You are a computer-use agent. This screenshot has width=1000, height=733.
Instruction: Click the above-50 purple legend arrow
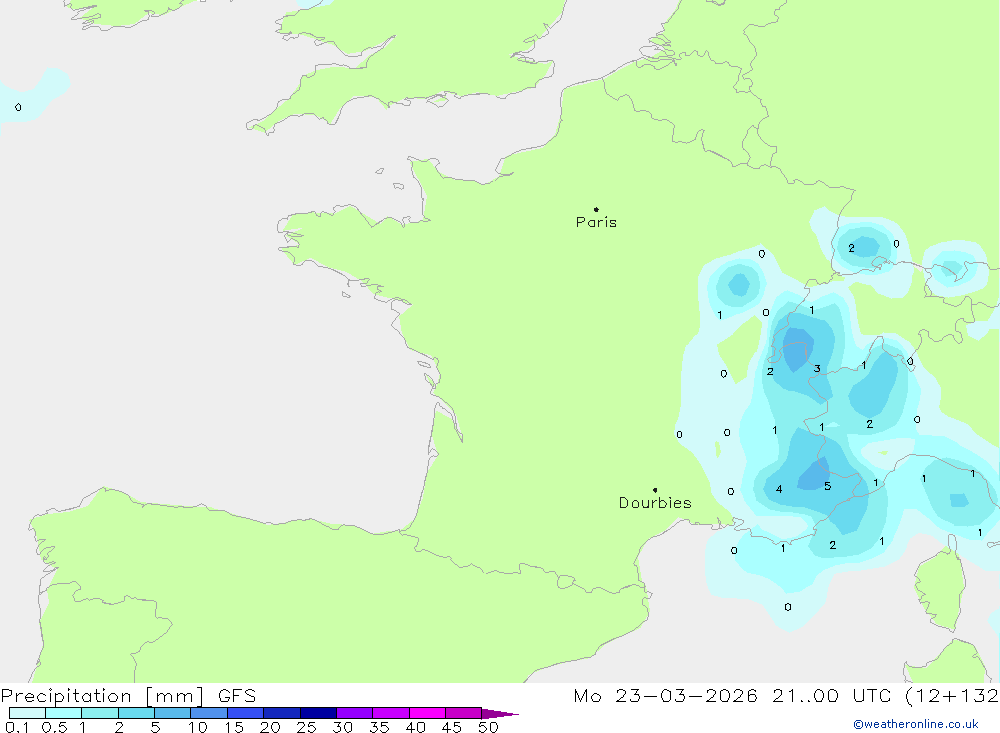(x=500, y=714)
